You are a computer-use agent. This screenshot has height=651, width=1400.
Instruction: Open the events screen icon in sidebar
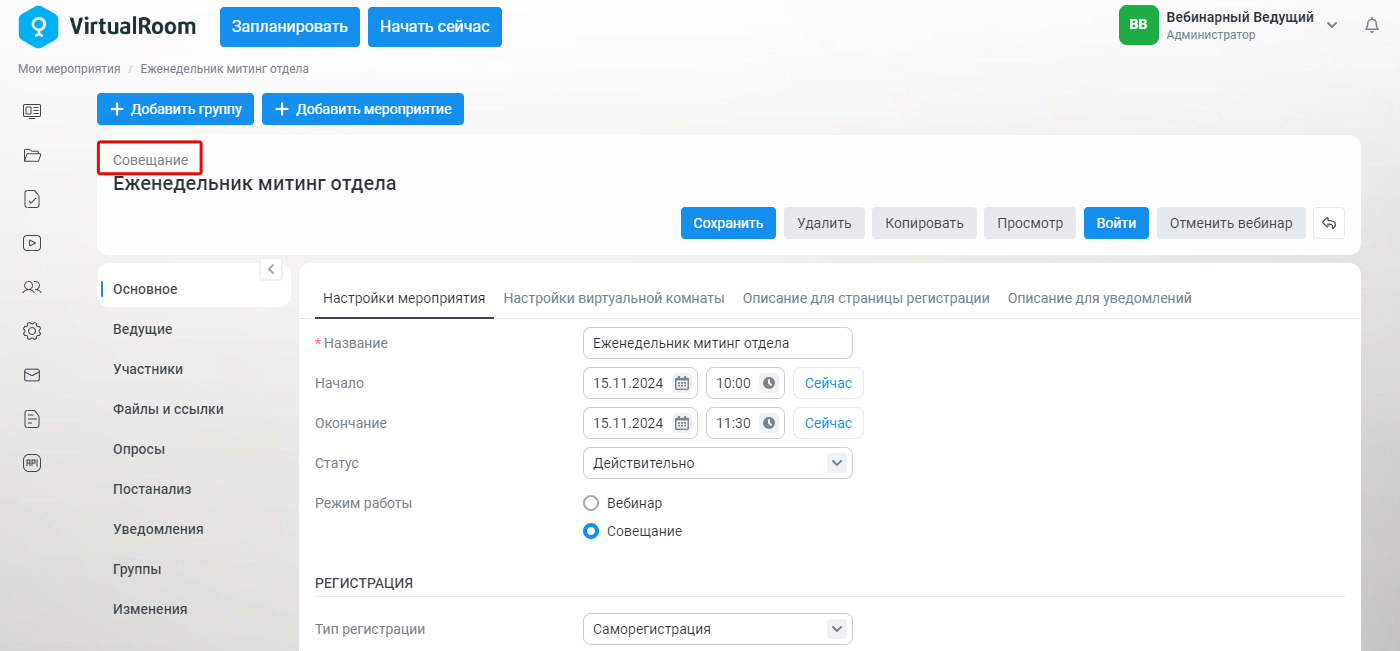pos(32,111)
